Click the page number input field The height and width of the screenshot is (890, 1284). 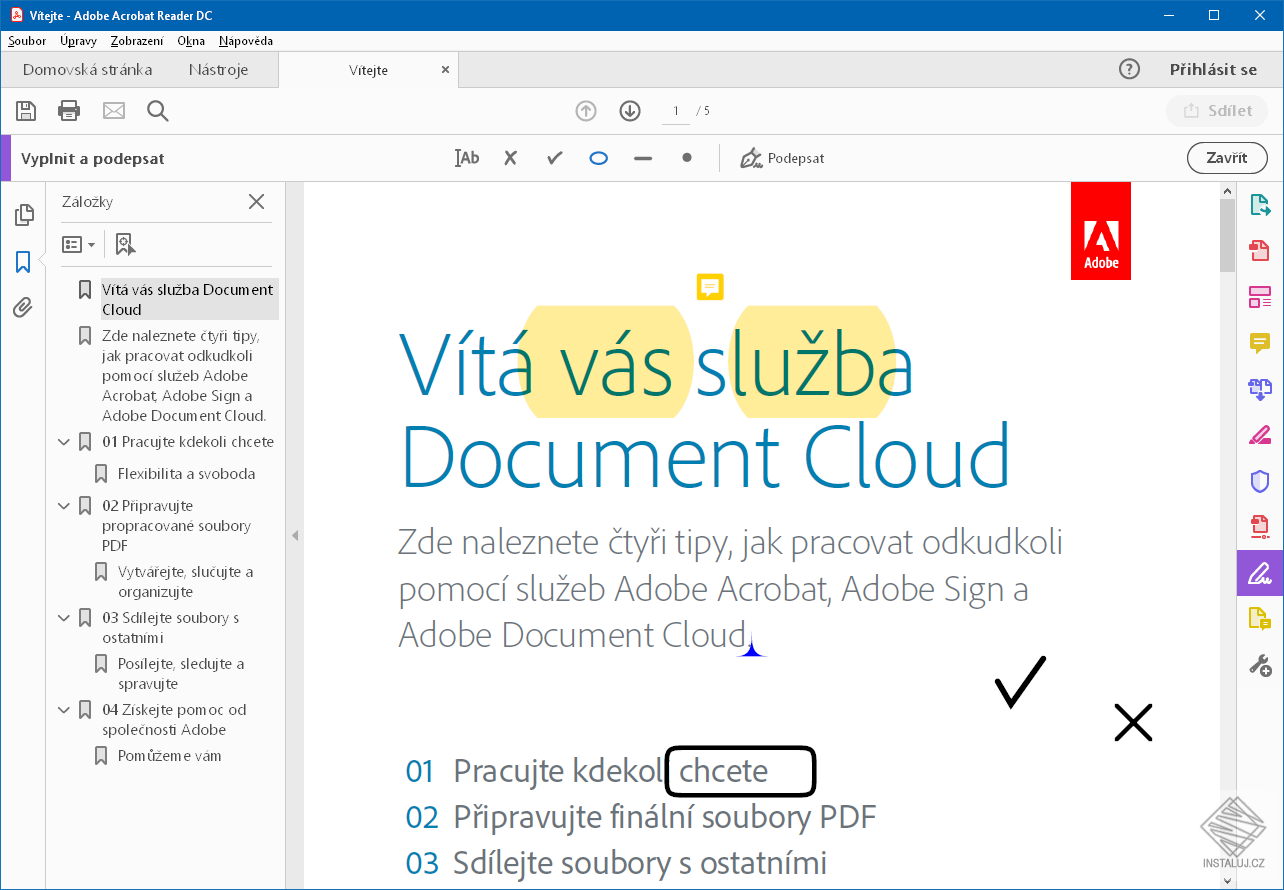coord(676,111)
